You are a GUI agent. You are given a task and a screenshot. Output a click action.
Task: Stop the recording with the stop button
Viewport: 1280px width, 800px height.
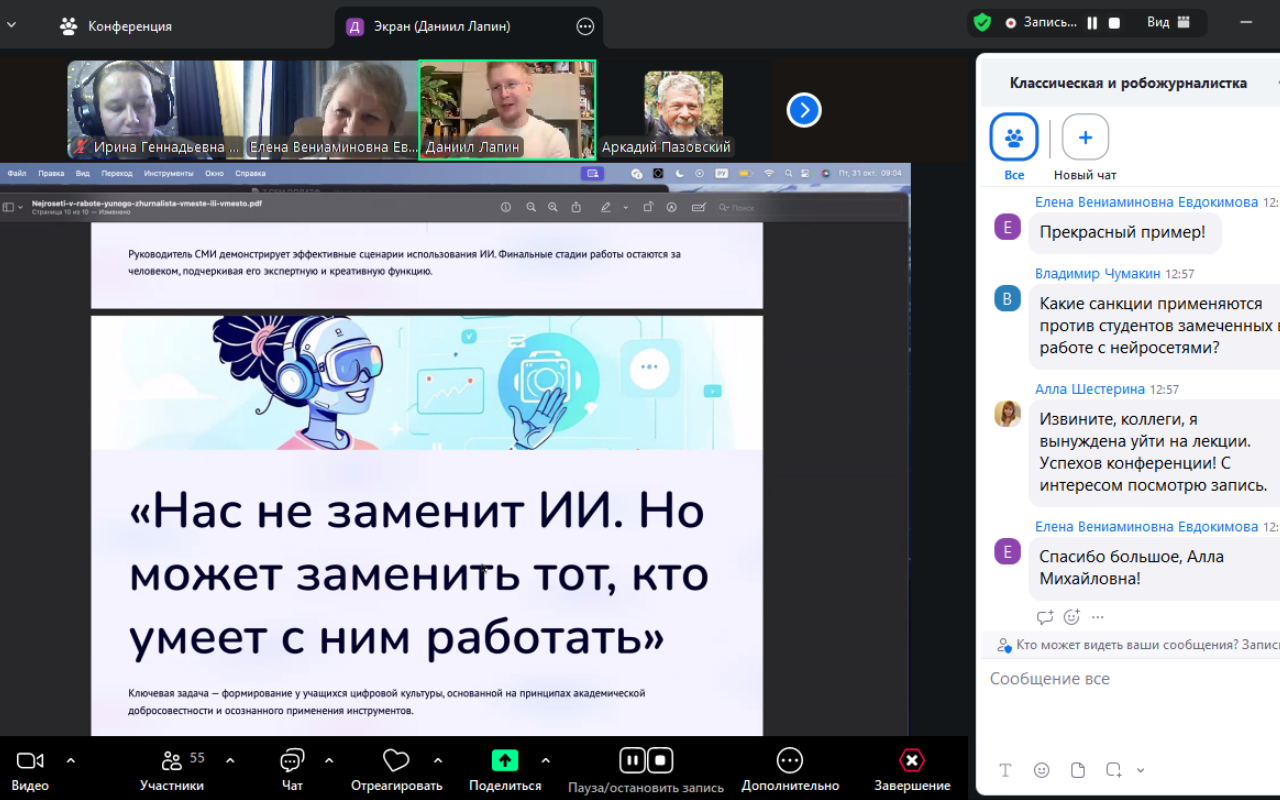tap(658, 760)
